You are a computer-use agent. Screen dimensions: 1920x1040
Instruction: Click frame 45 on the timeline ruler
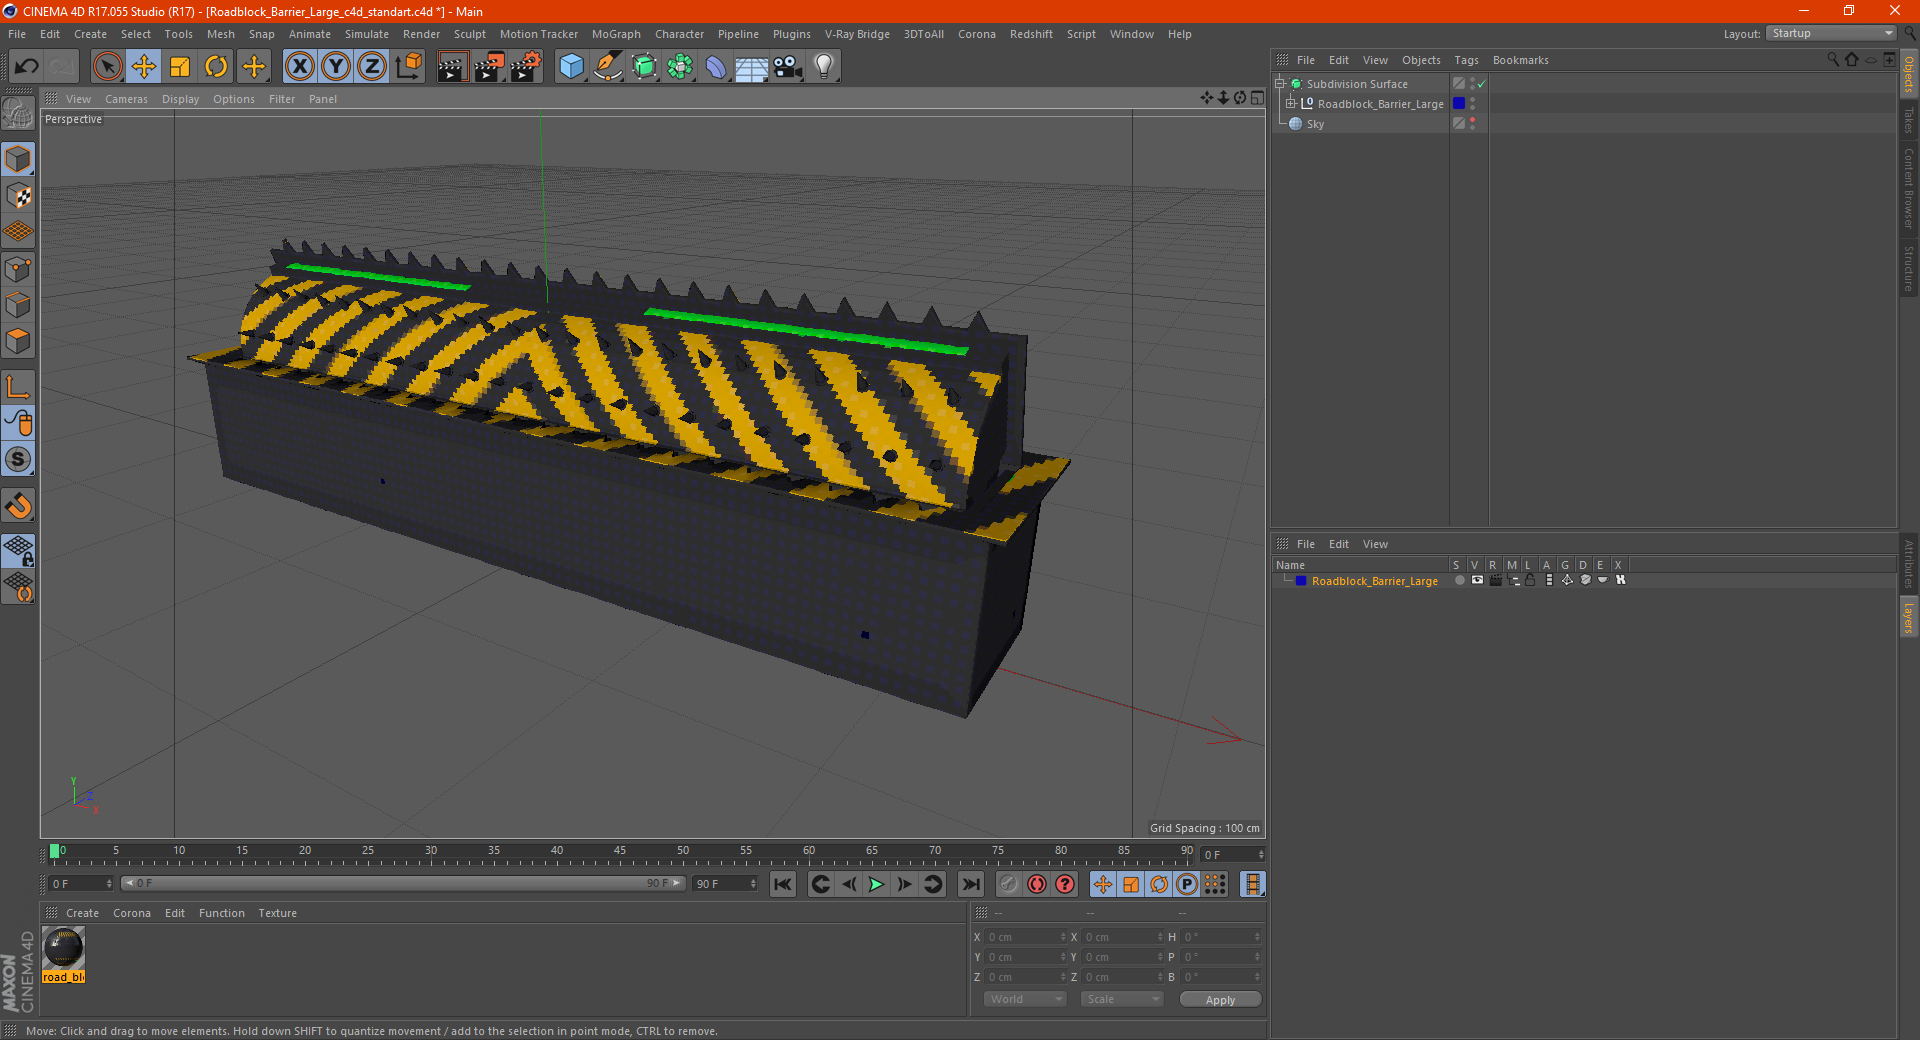[619, 852]
